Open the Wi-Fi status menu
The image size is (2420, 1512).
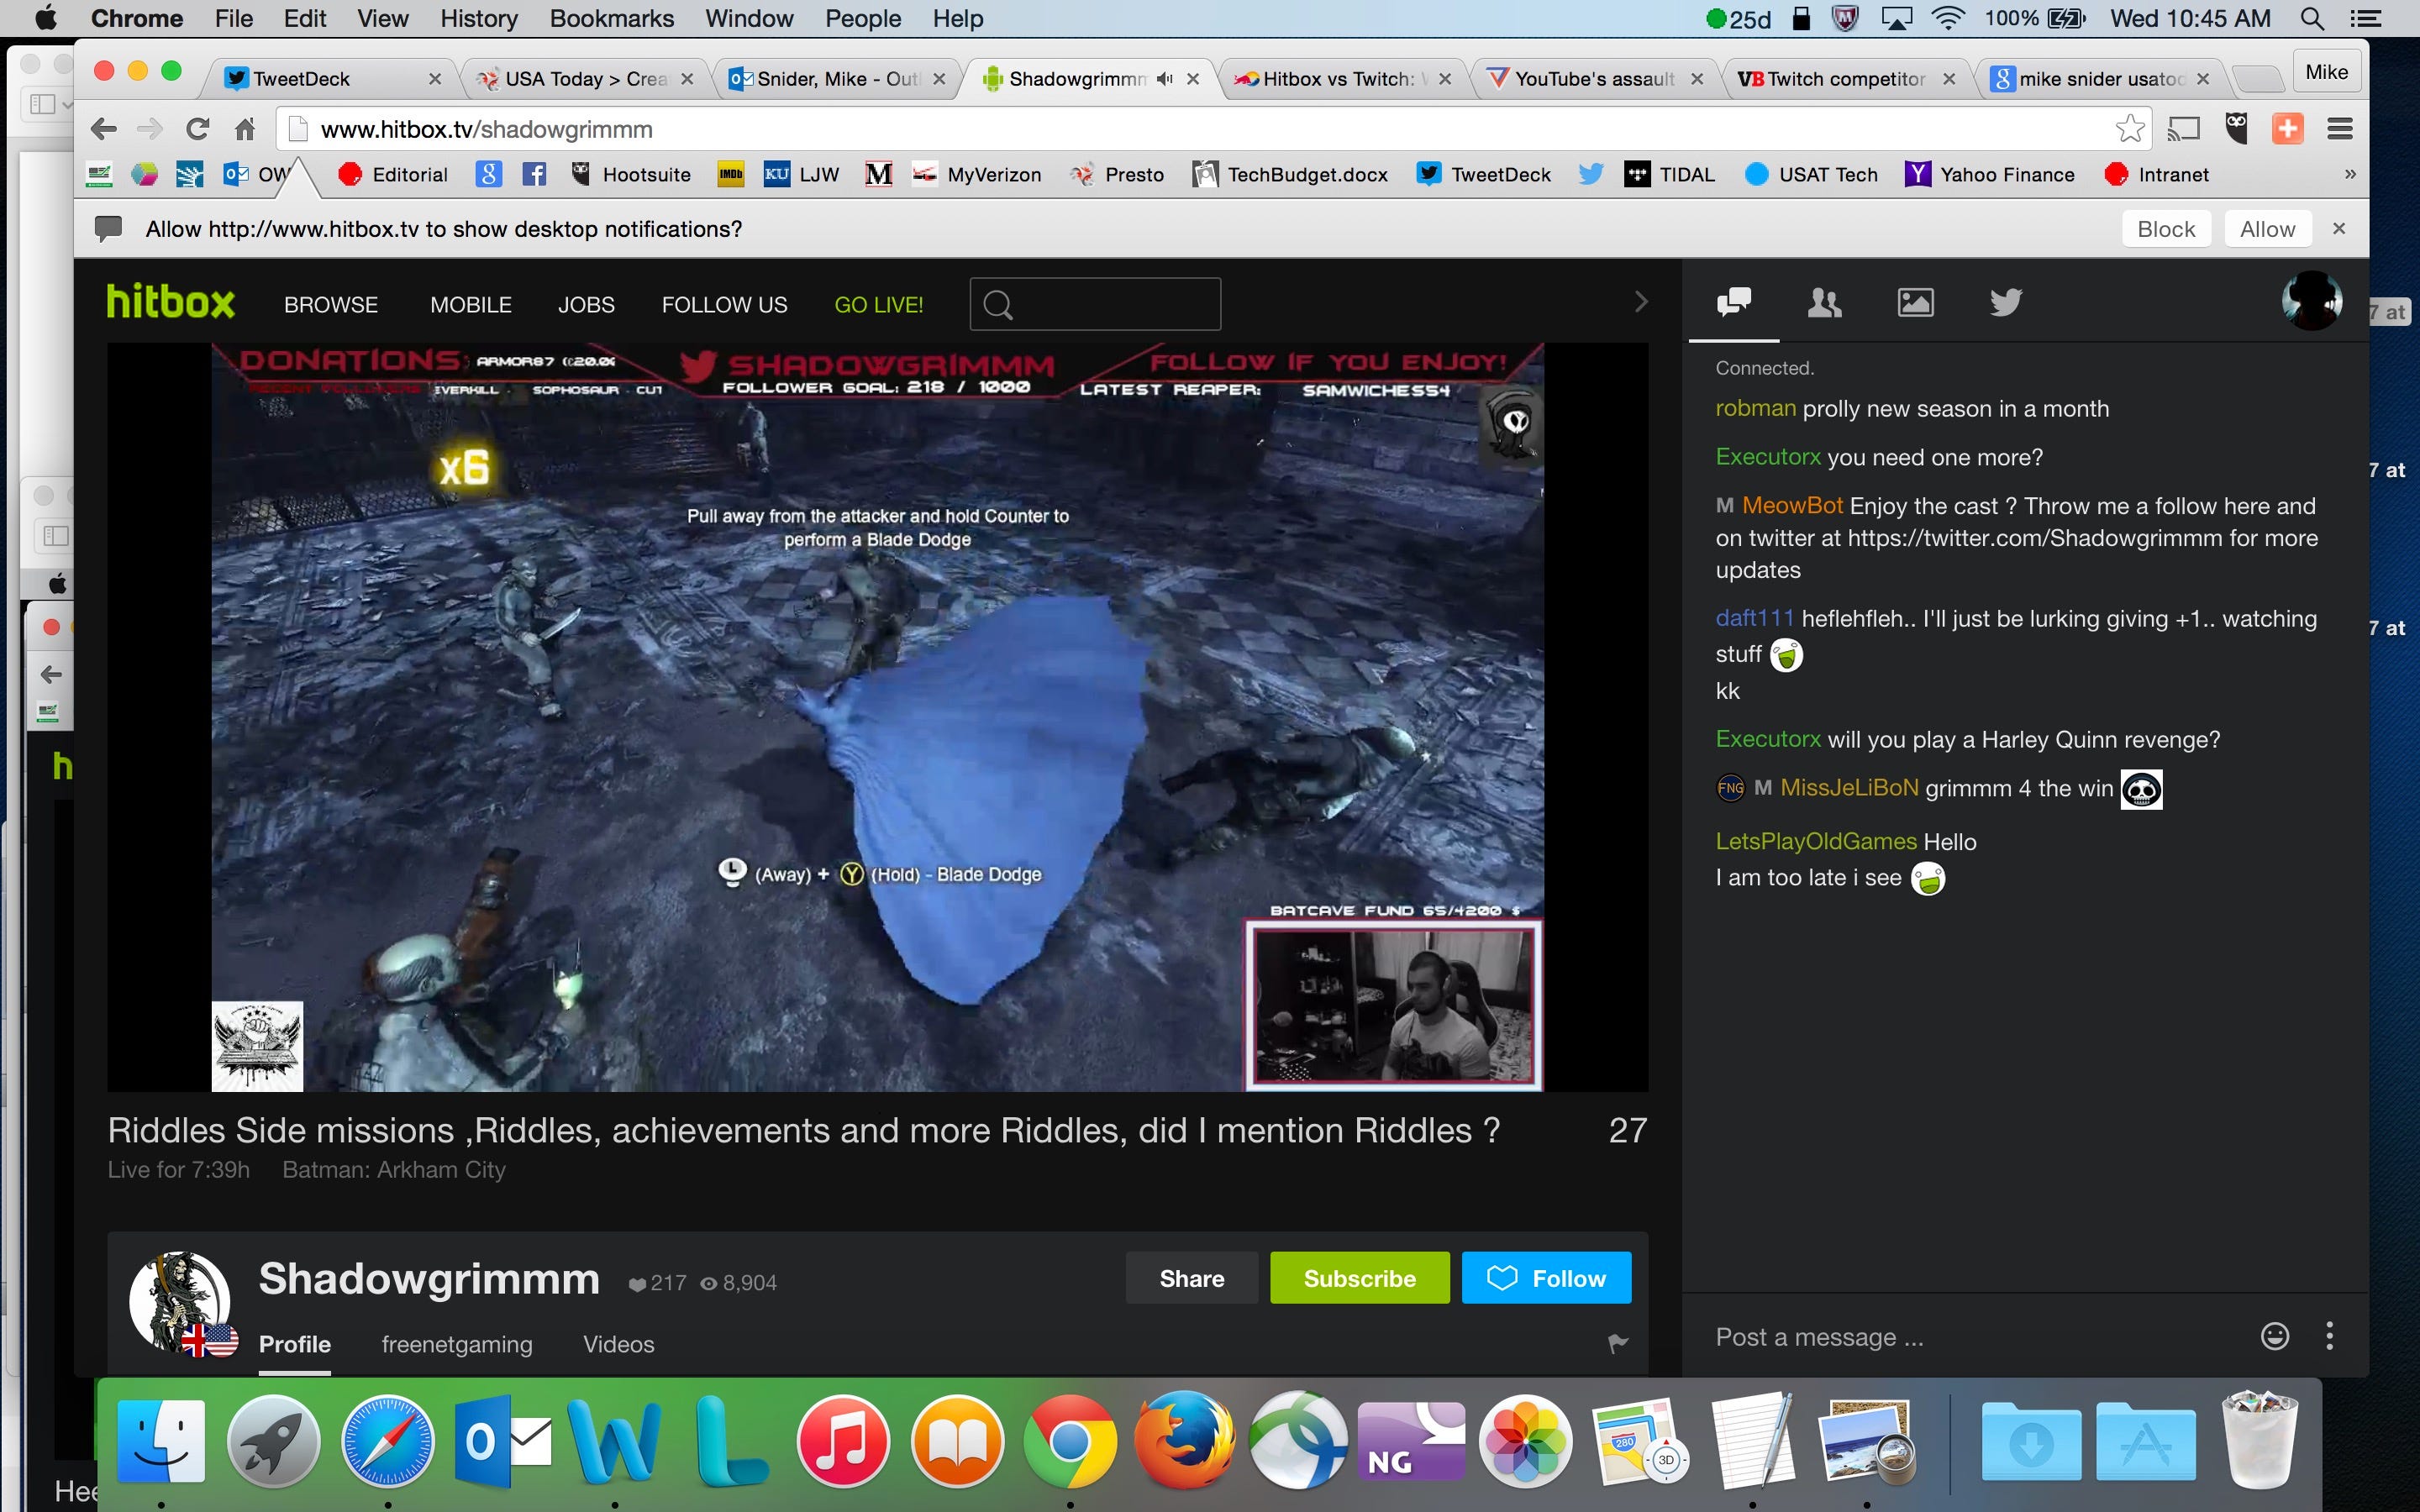click(x=1948, y=18)
